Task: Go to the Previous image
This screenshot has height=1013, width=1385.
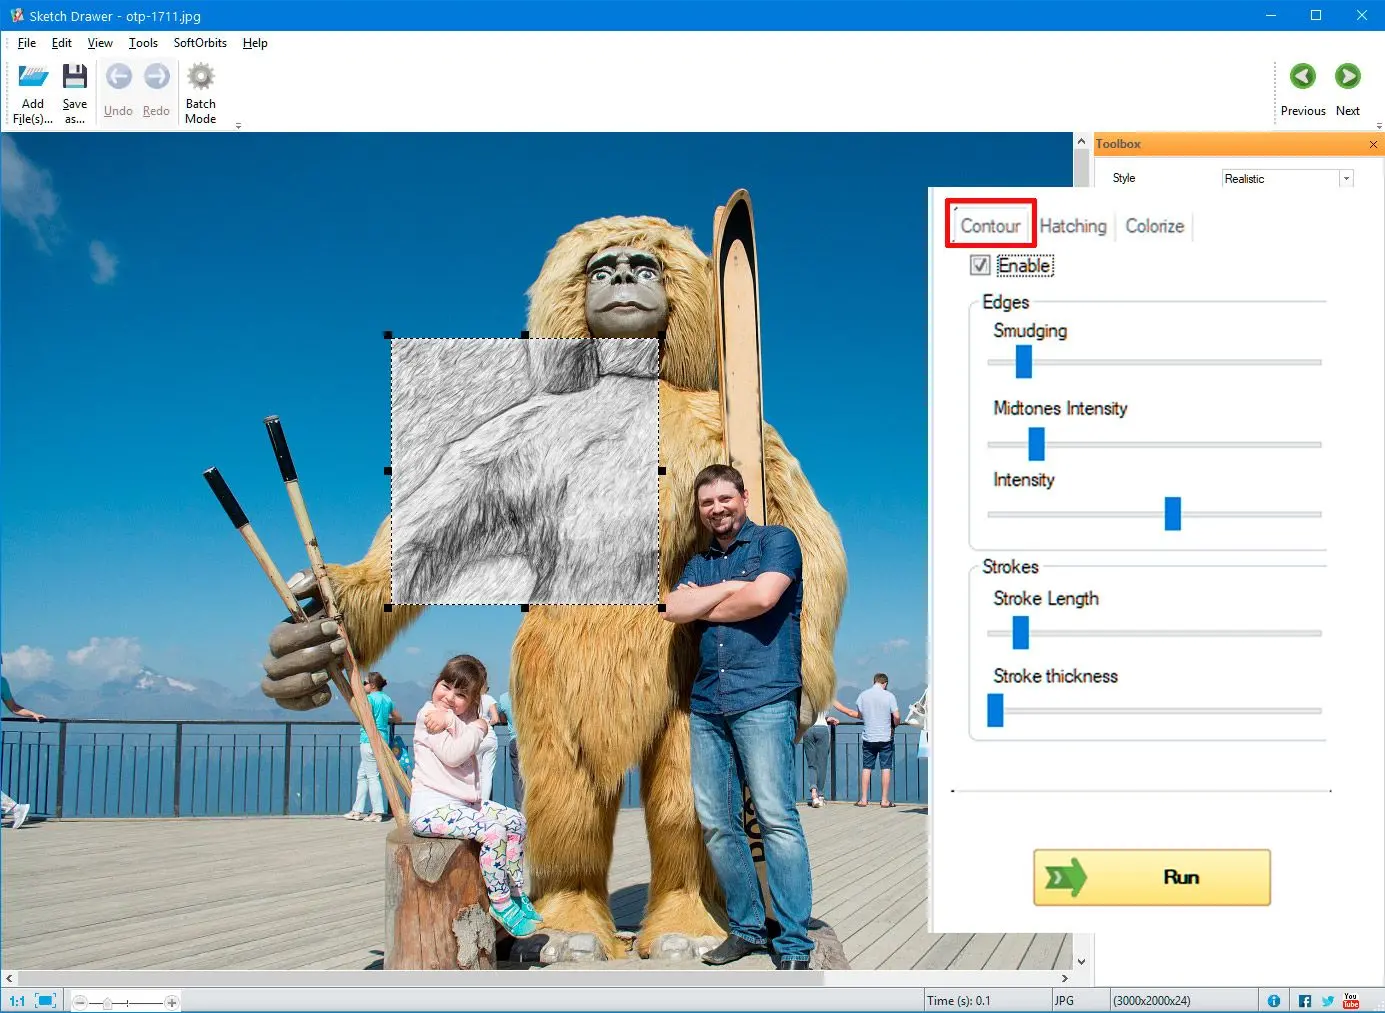Action: [1302, 76]
